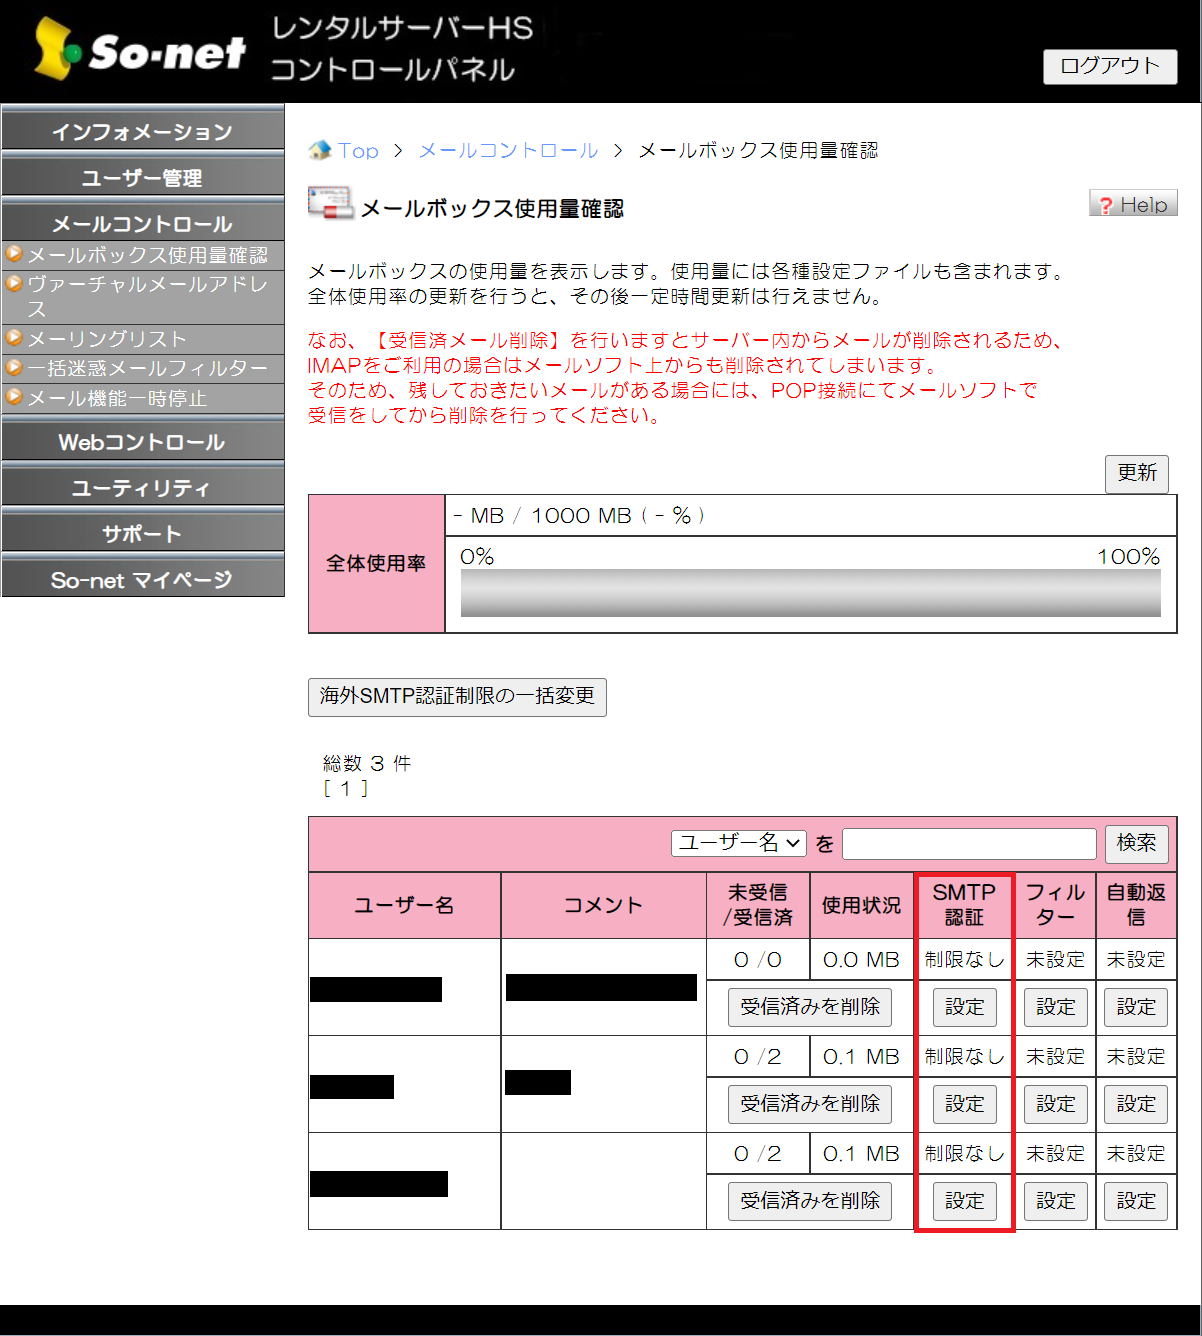1202x1336 pixels.
Task: Focus the user search text field
Action: coord(969,843)
